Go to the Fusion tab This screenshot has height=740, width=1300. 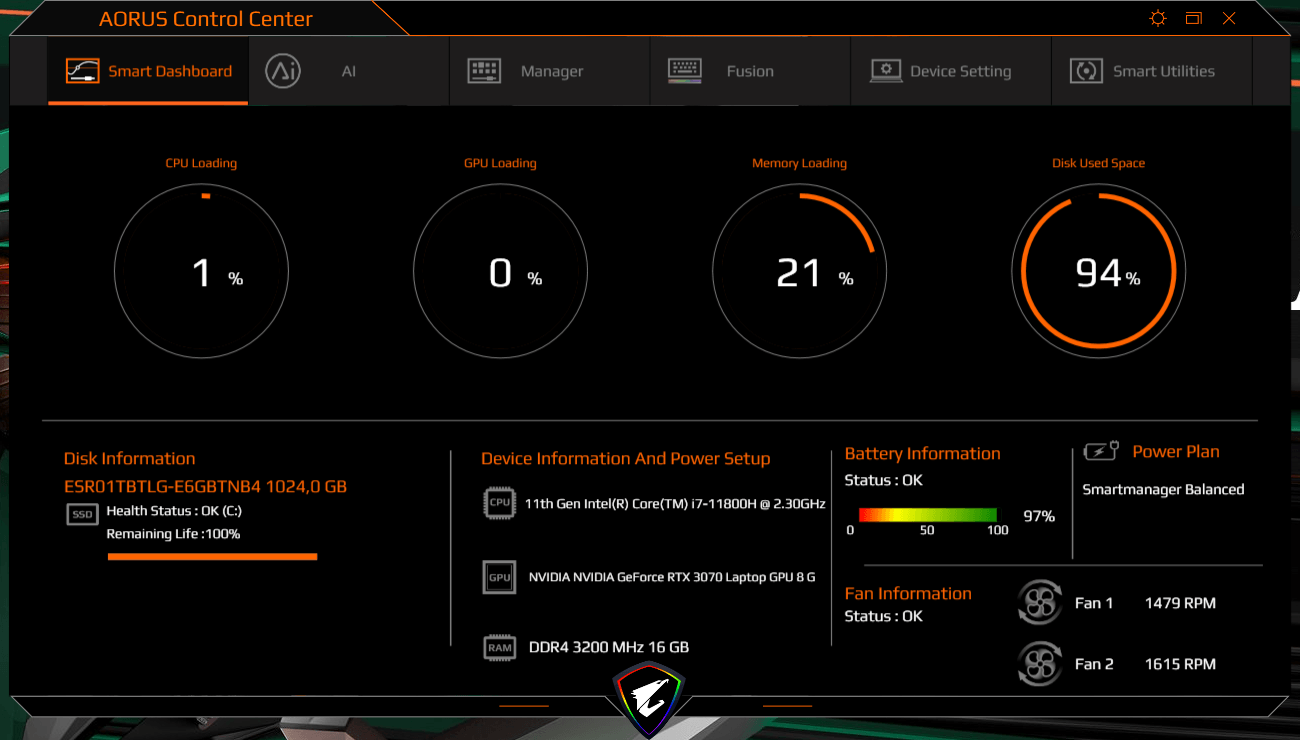[x=750, y=71]
